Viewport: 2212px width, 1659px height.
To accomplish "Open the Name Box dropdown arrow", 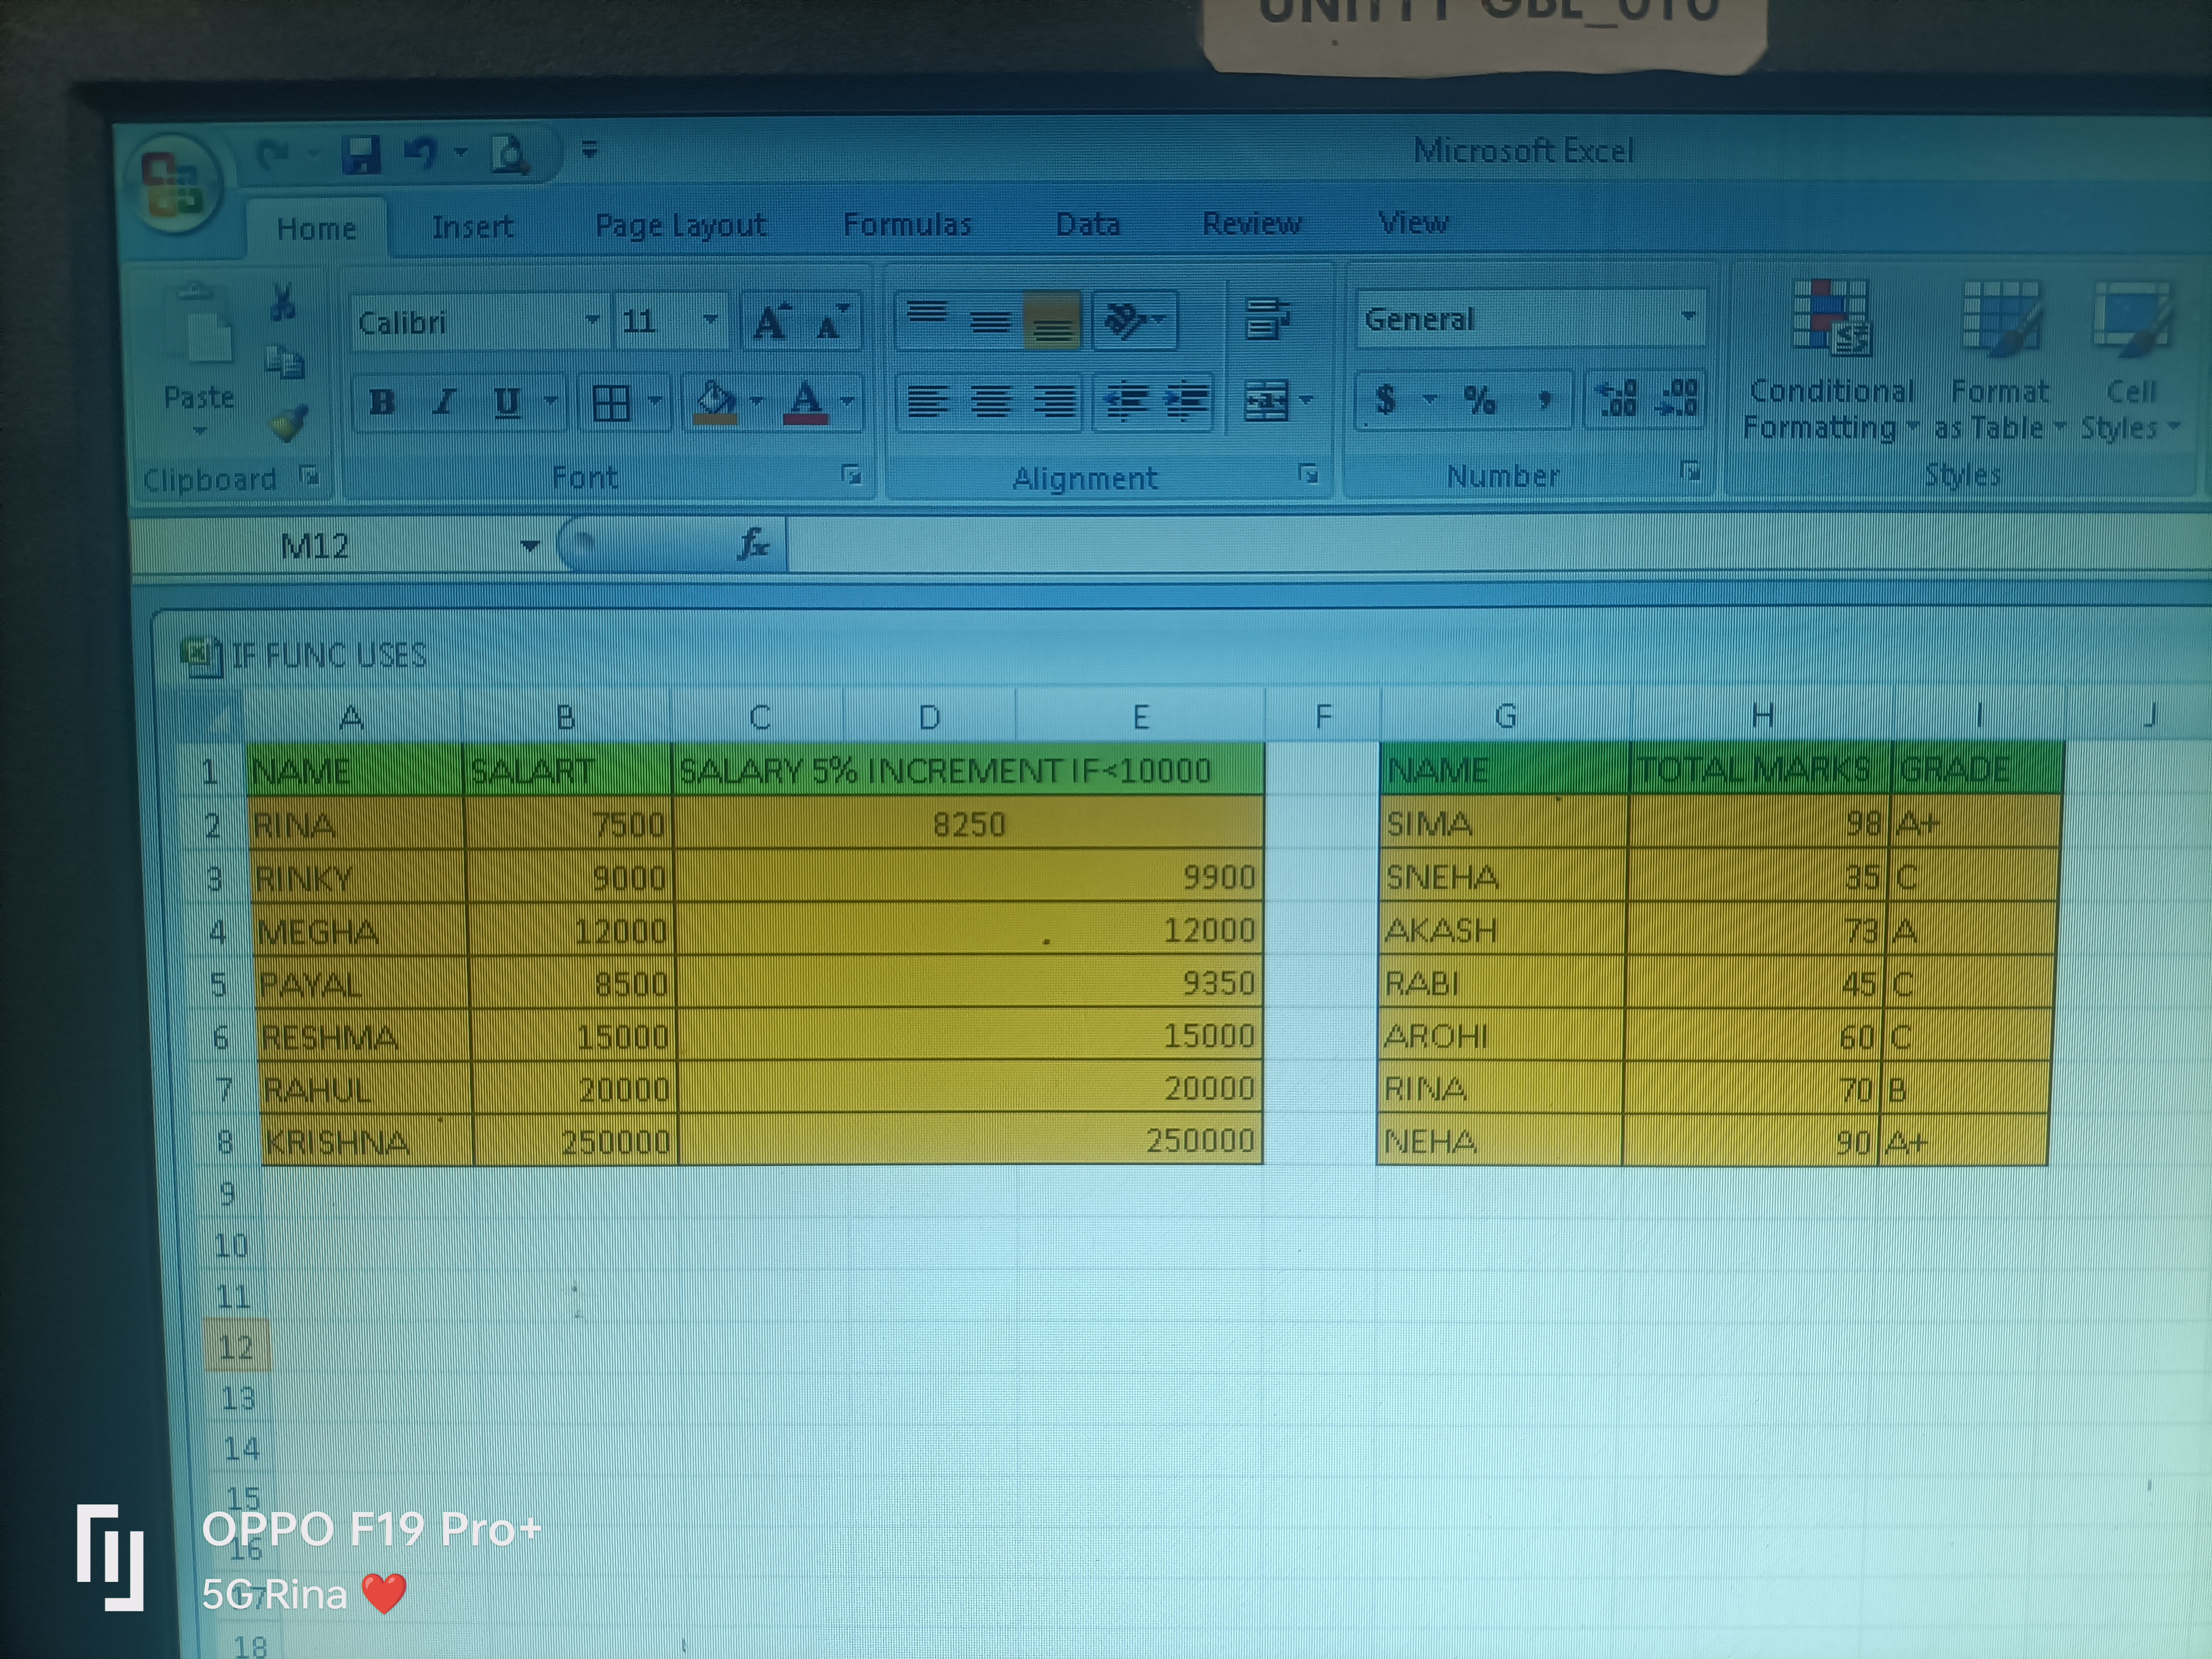I will tap(529, 546).
